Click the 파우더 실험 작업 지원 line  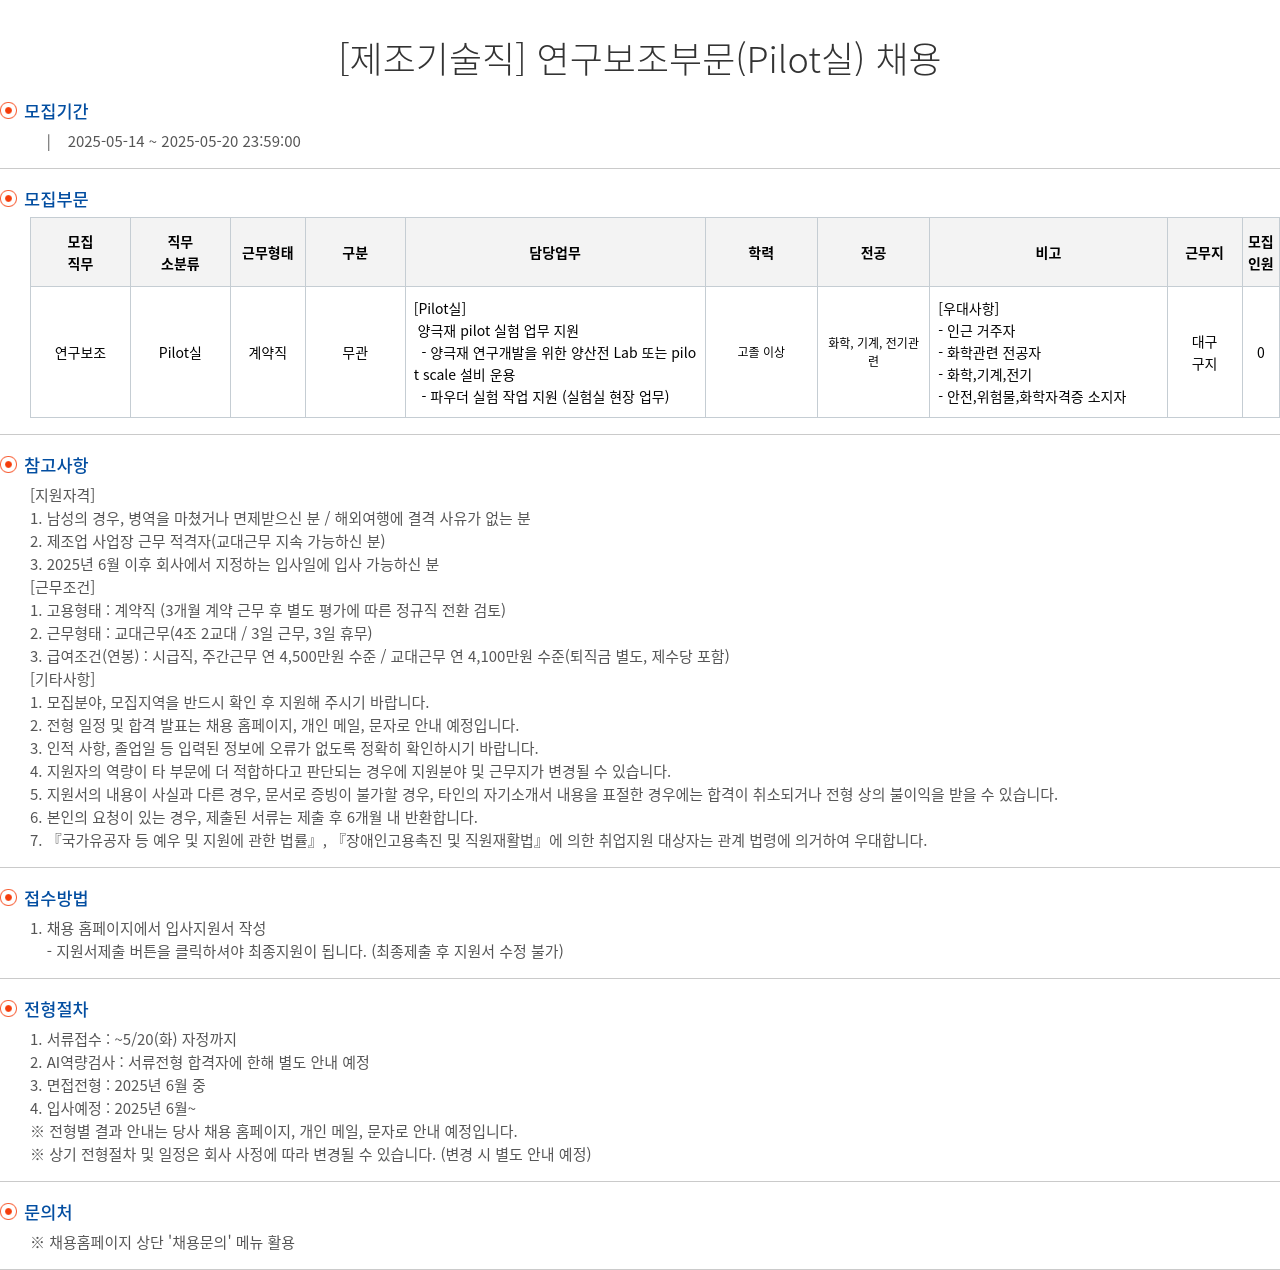(545, 397)
